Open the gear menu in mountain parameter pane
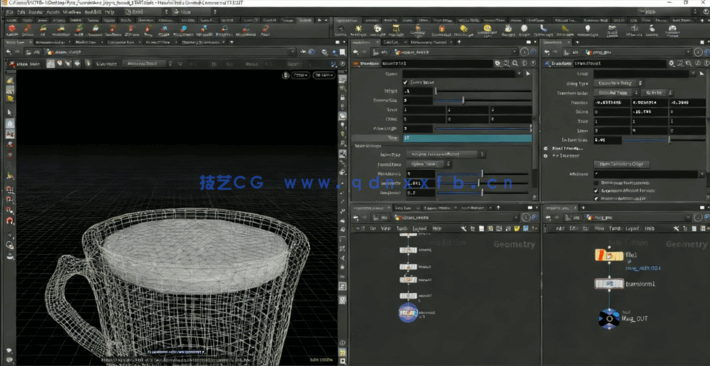 pos(498,64)
